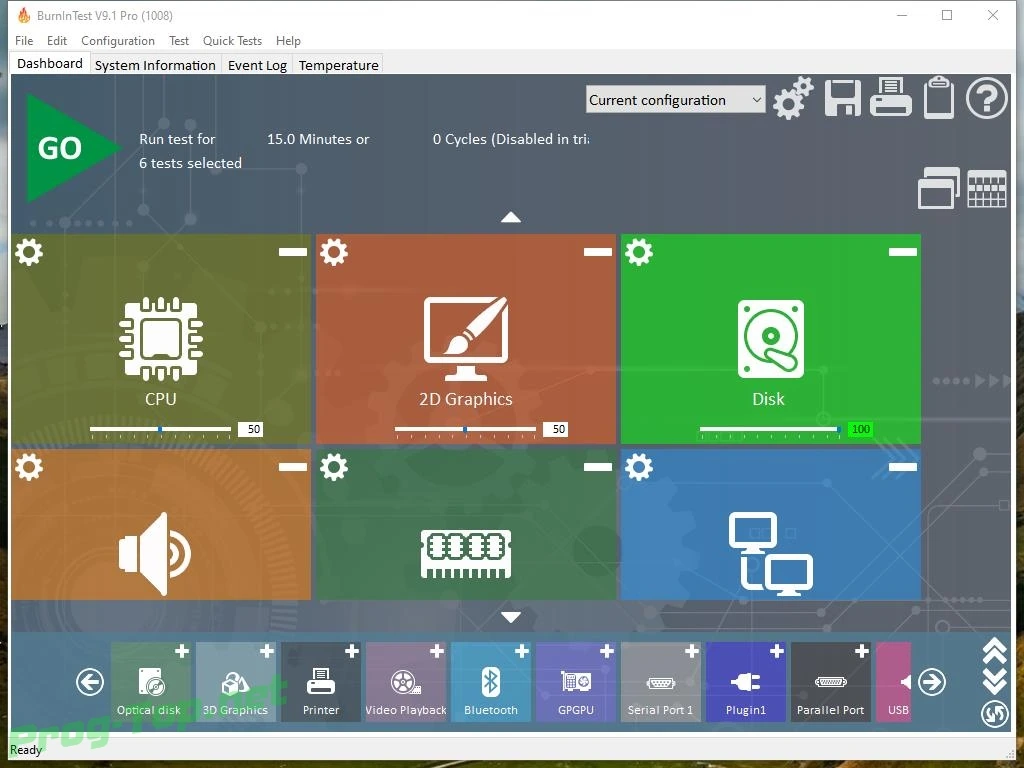Remove all tests with double down chevrons
Viewport: 1024px width, 768px height.
(995, 681)
